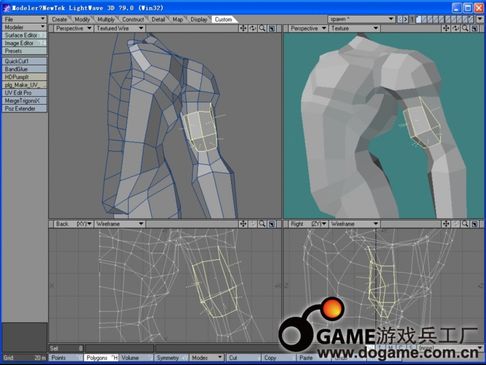Click the zoom magnifier in the Texture viewport

tap(465, 28)
